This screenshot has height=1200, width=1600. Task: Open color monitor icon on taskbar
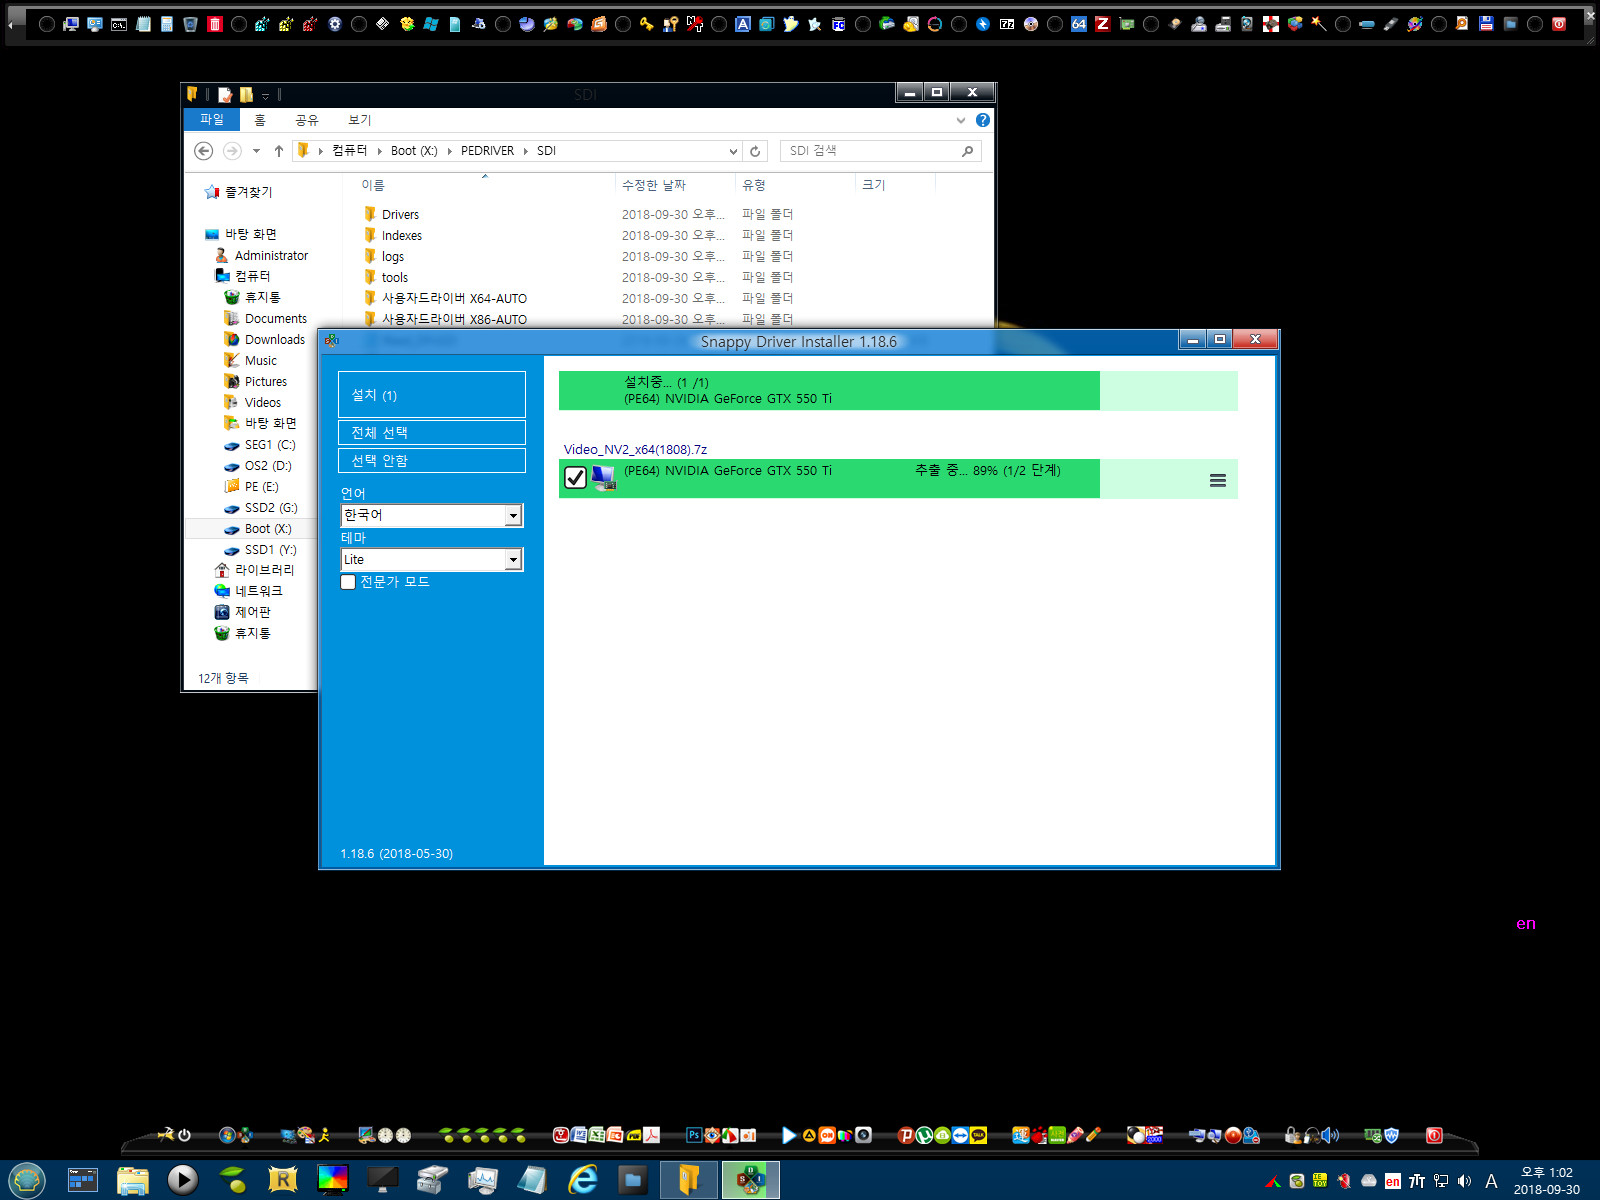tap(333, 1180)
